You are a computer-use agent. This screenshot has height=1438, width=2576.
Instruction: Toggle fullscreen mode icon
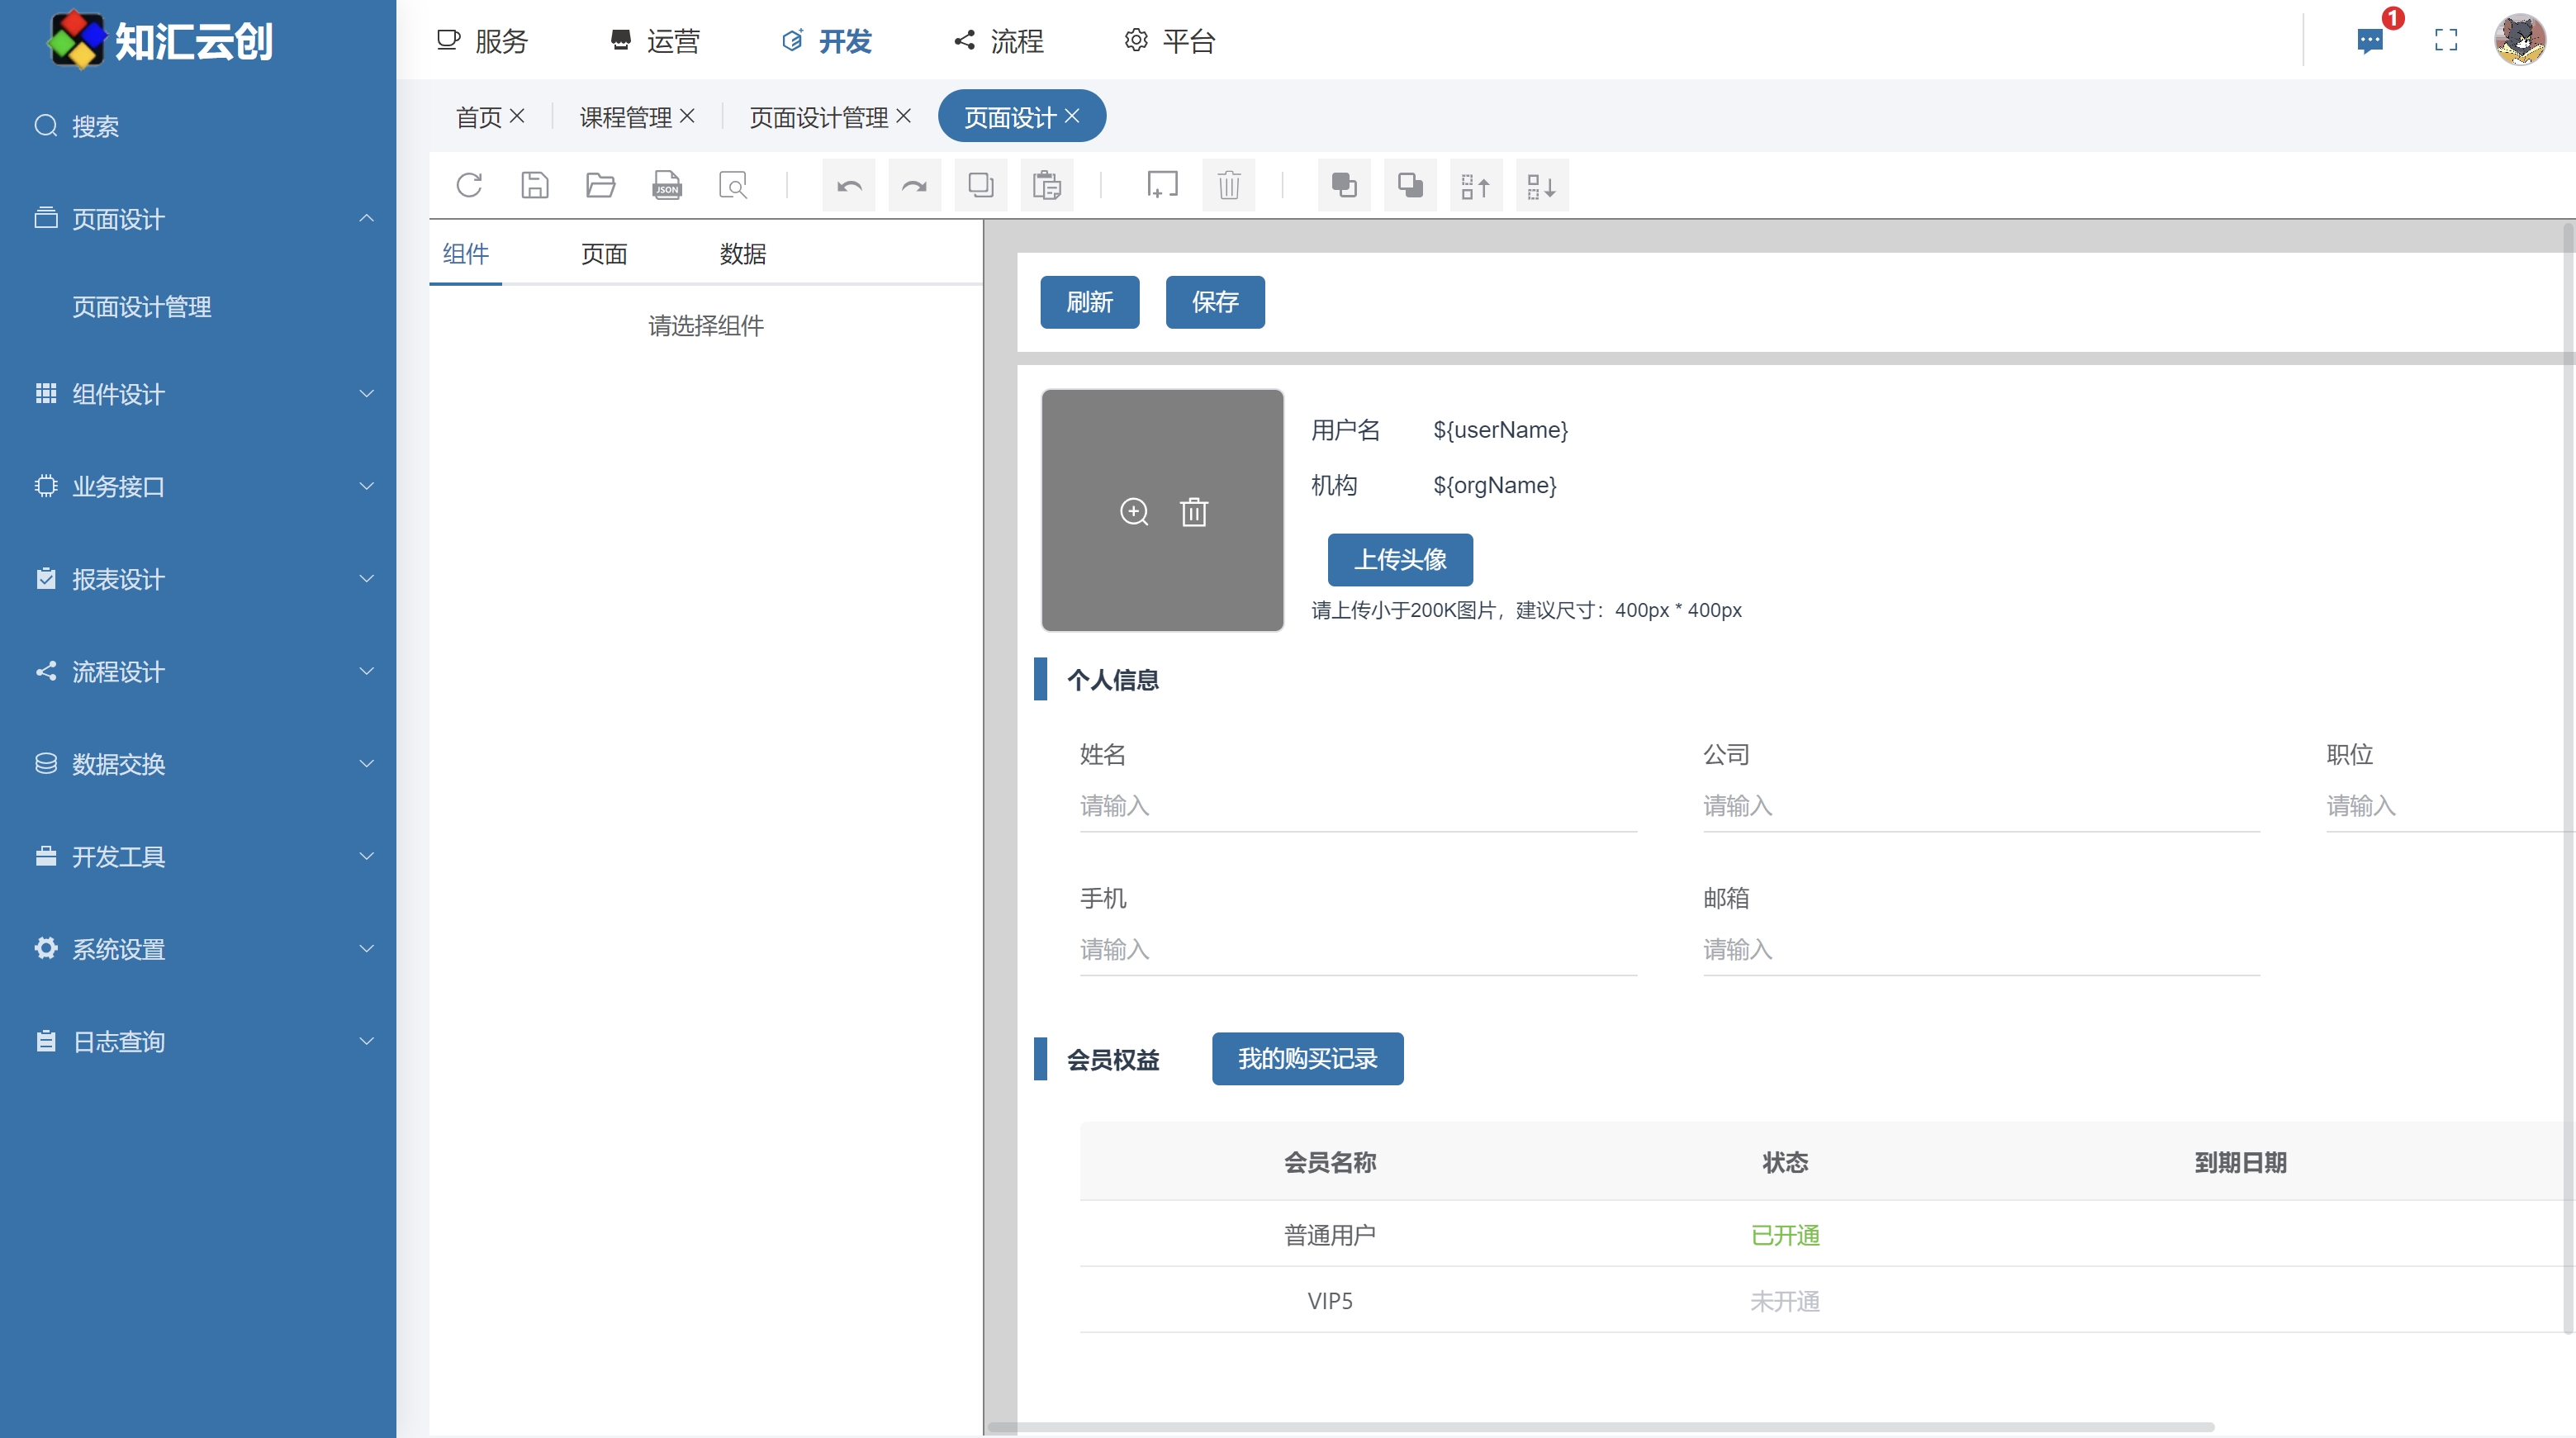point(2446,40)
